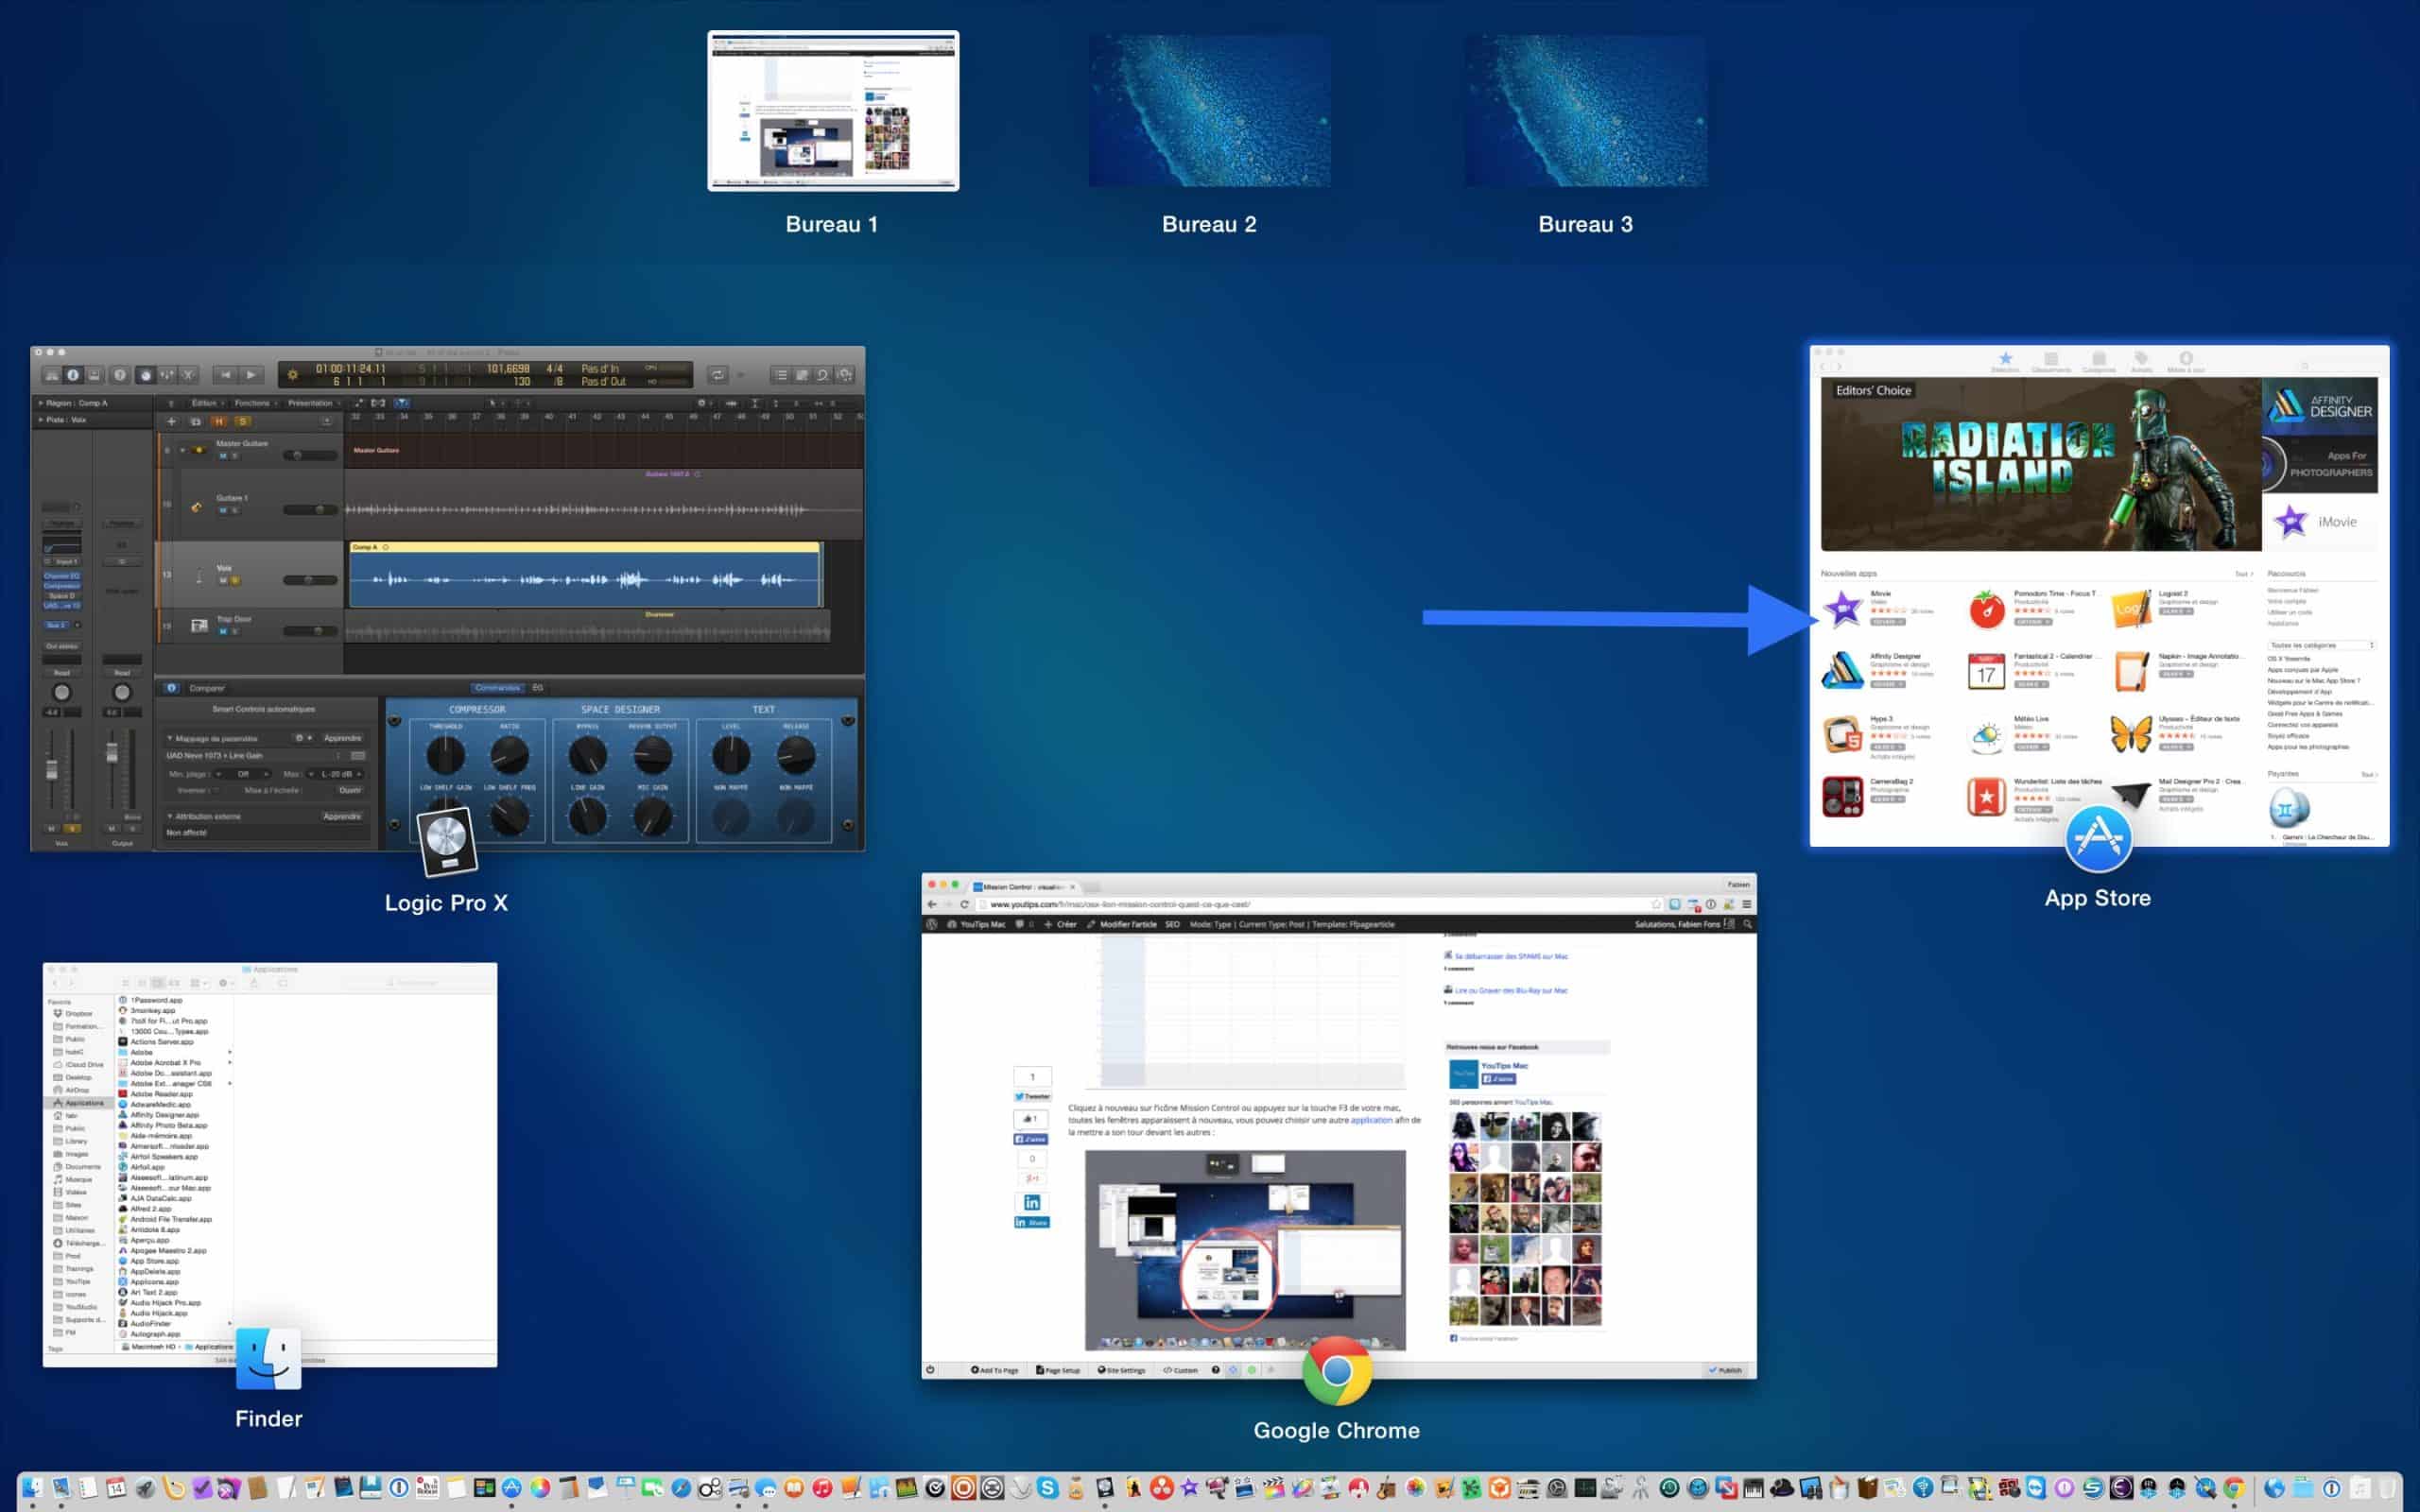Select the Applications folder in Finder sidebar

79,1103
